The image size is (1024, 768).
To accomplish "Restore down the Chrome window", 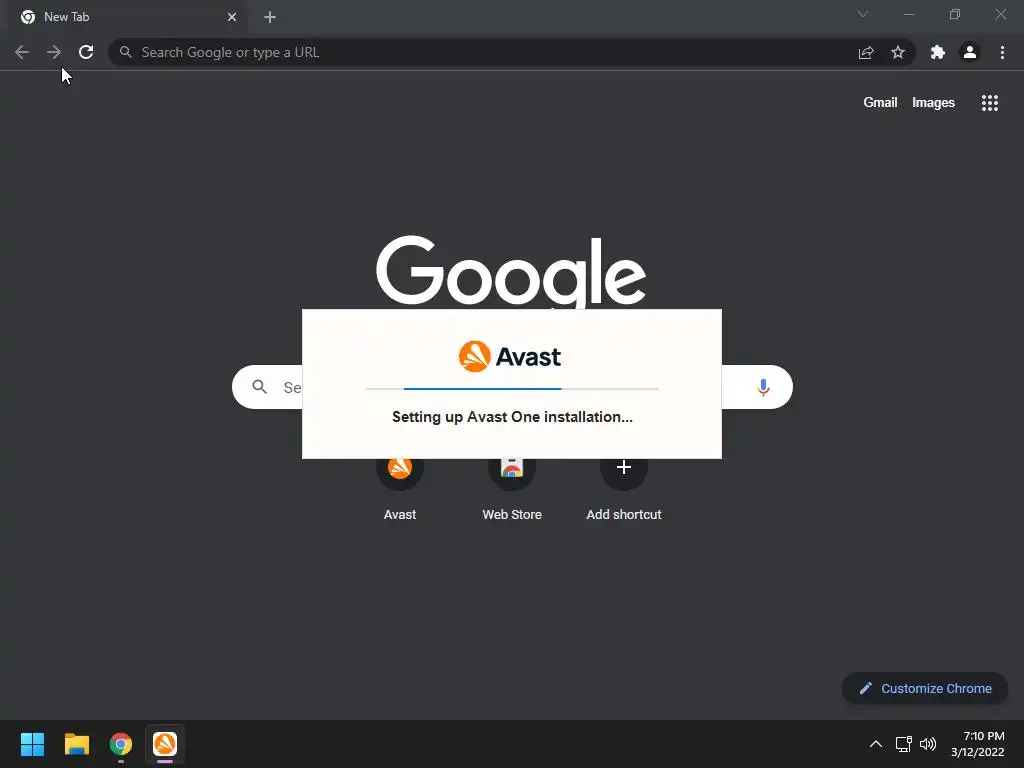I will tap(955, 14).
